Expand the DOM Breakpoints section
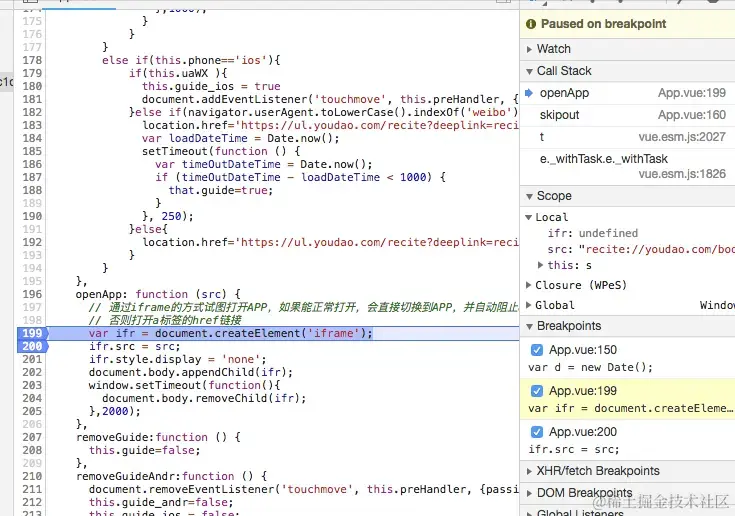This screenshot has height=516, width=735. pos(529,493)
